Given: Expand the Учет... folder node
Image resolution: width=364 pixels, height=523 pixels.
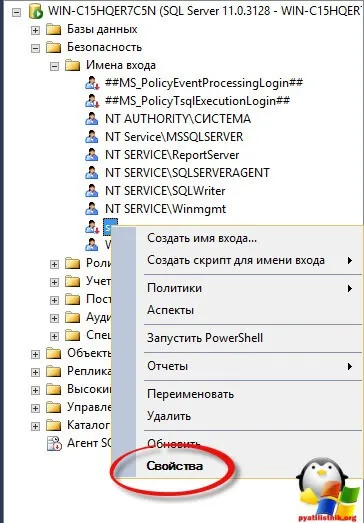Looking at the screenshot, I should coord(54,283).
